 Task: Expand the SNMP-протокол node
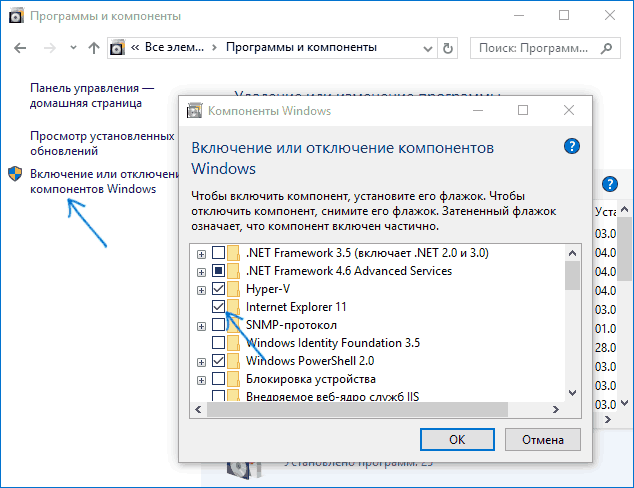pos(201,326)
